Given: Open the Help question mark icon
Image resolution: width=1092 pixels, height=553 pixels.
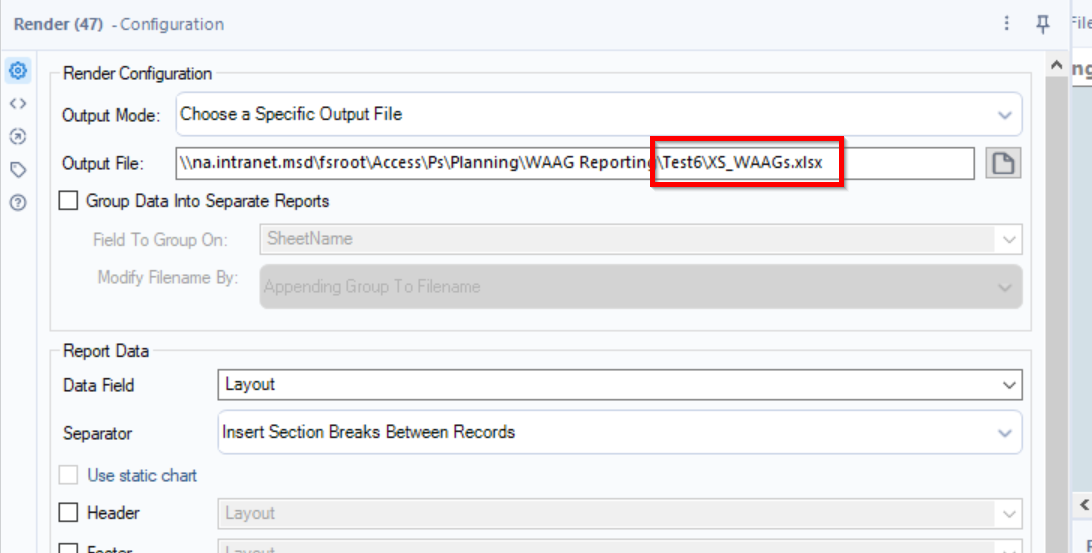Looking at the screenshot, I should click(17, 202).
